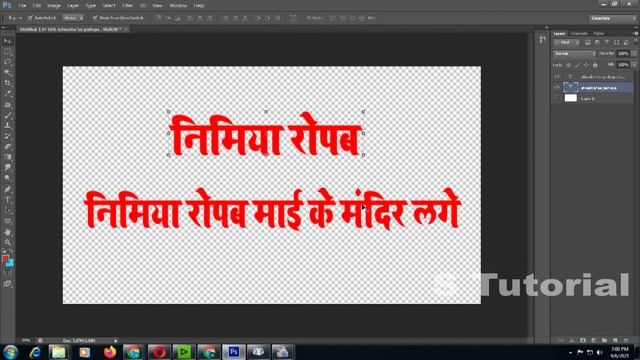Select the Gradient tool
Viewport: 640px width, 360px height.
coord(8,158)
